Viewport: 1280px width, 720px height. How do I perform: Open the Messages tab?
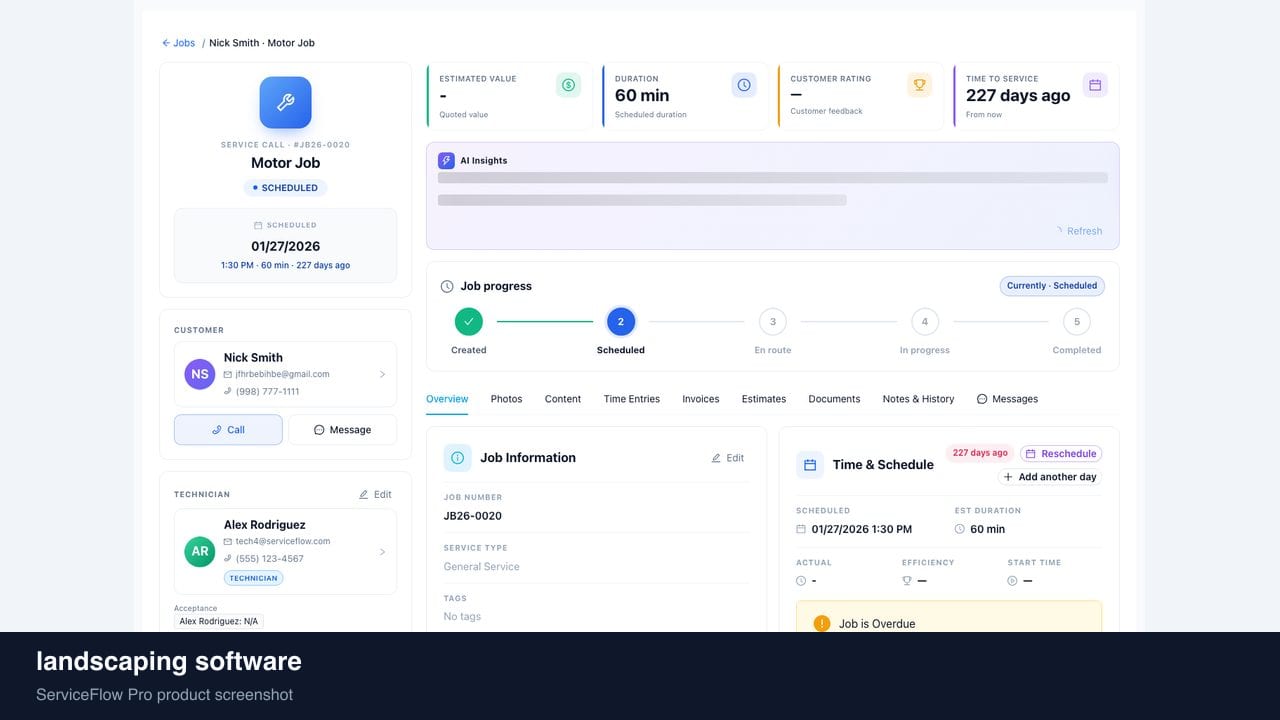[1007, 399]
